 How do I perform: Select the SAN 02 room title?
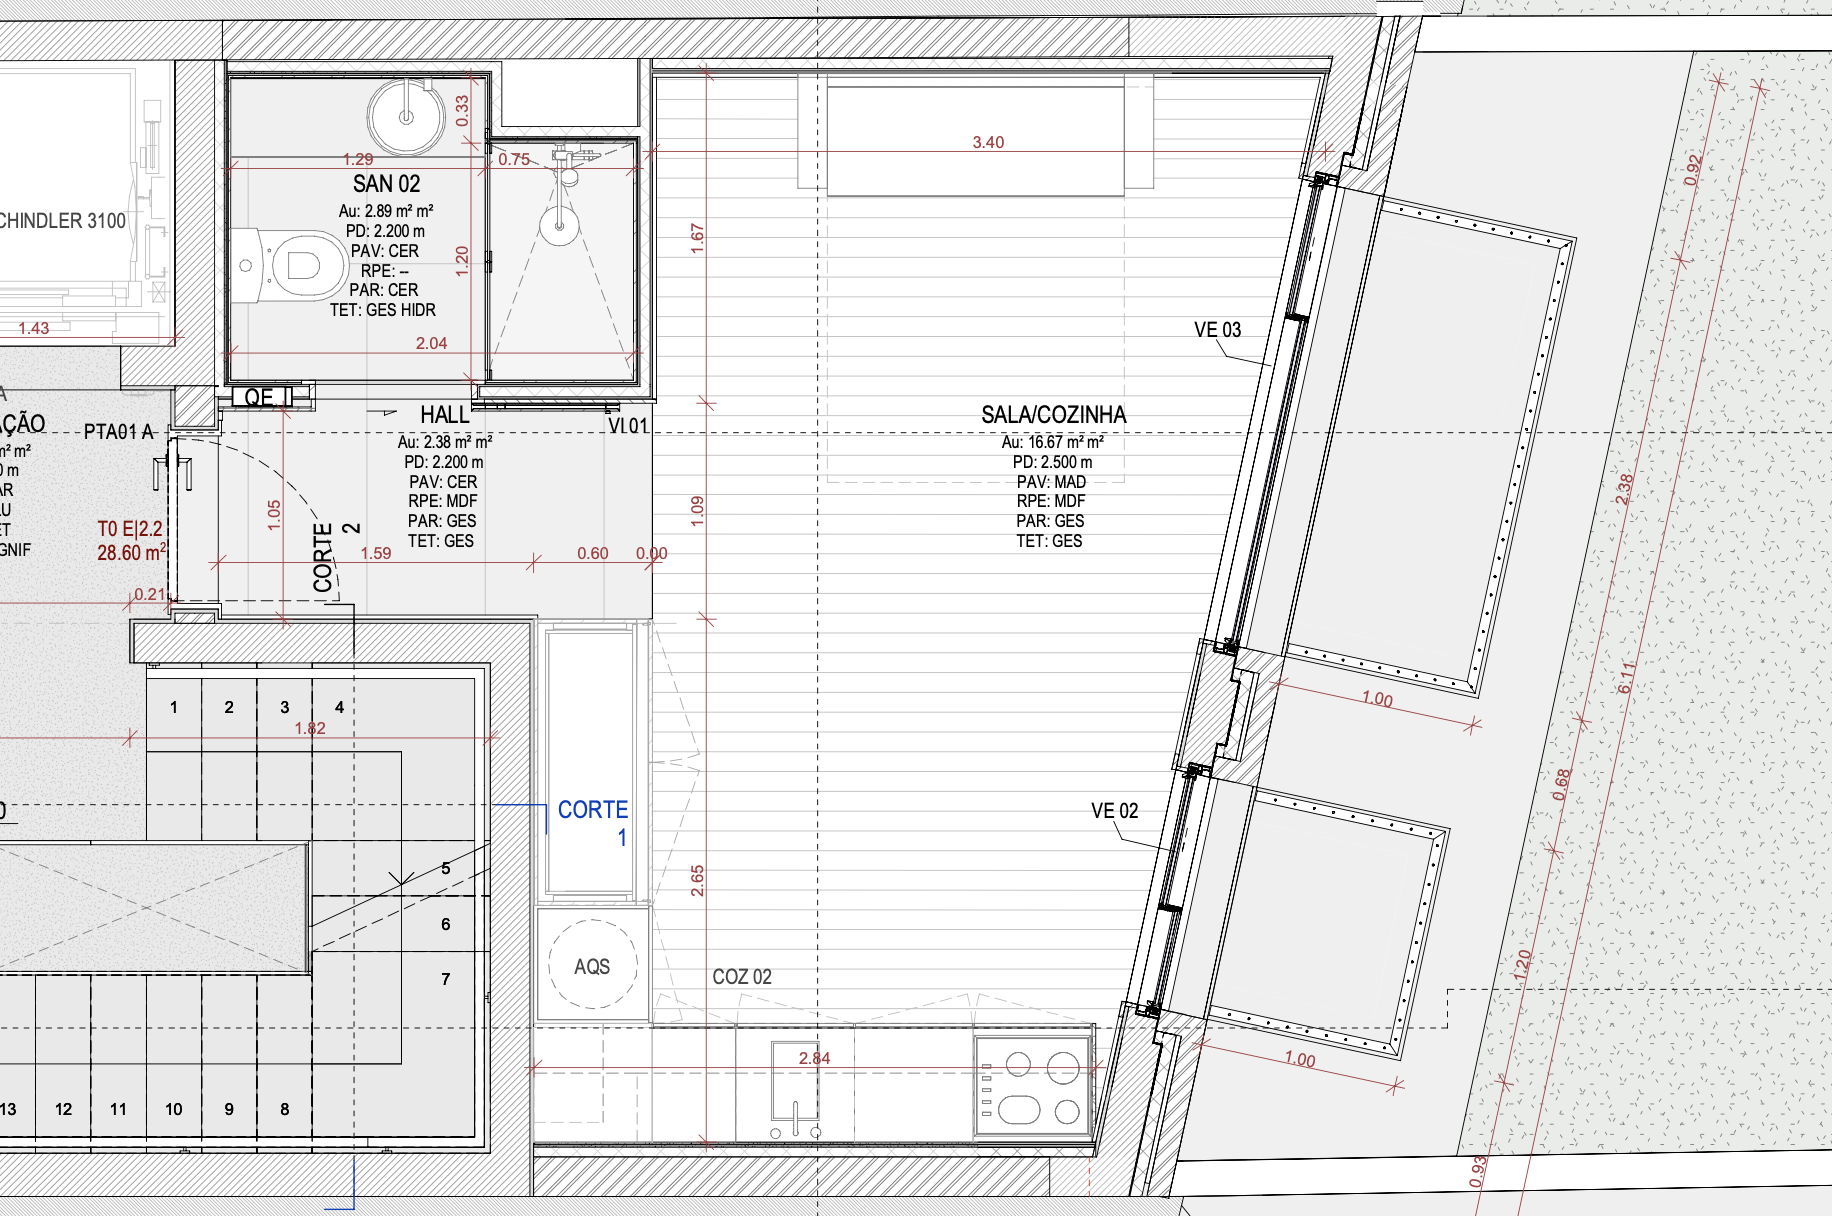click(x=386, y=184)
